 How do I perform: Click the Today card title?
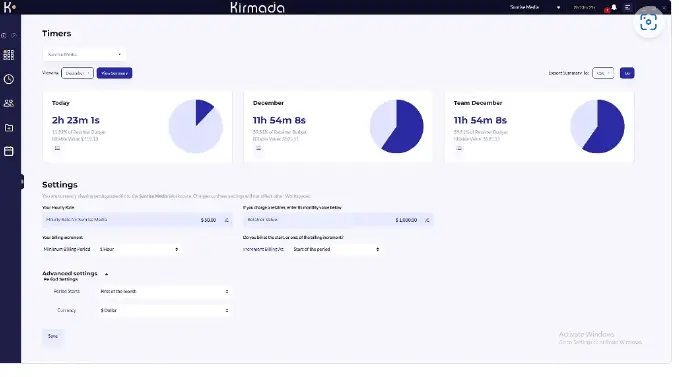(61, 103)
